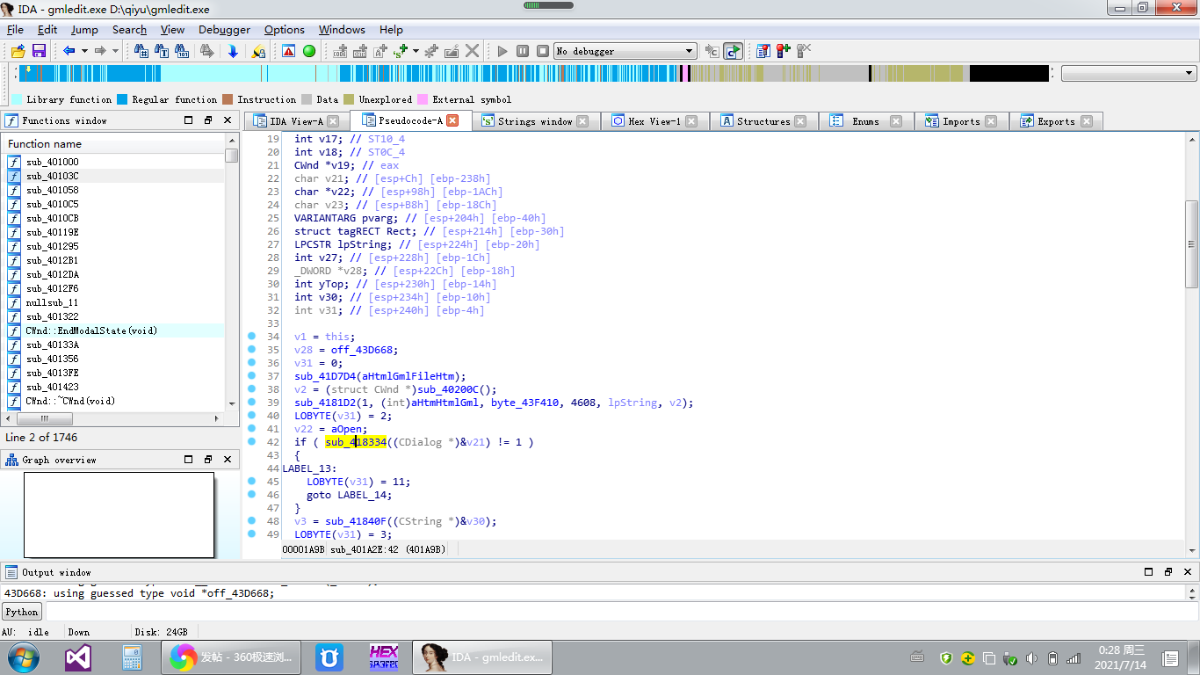This screenshot has height=675, width=1200.
Task: Open Visual Studio from the taskbar
Action: pos(78,657)
